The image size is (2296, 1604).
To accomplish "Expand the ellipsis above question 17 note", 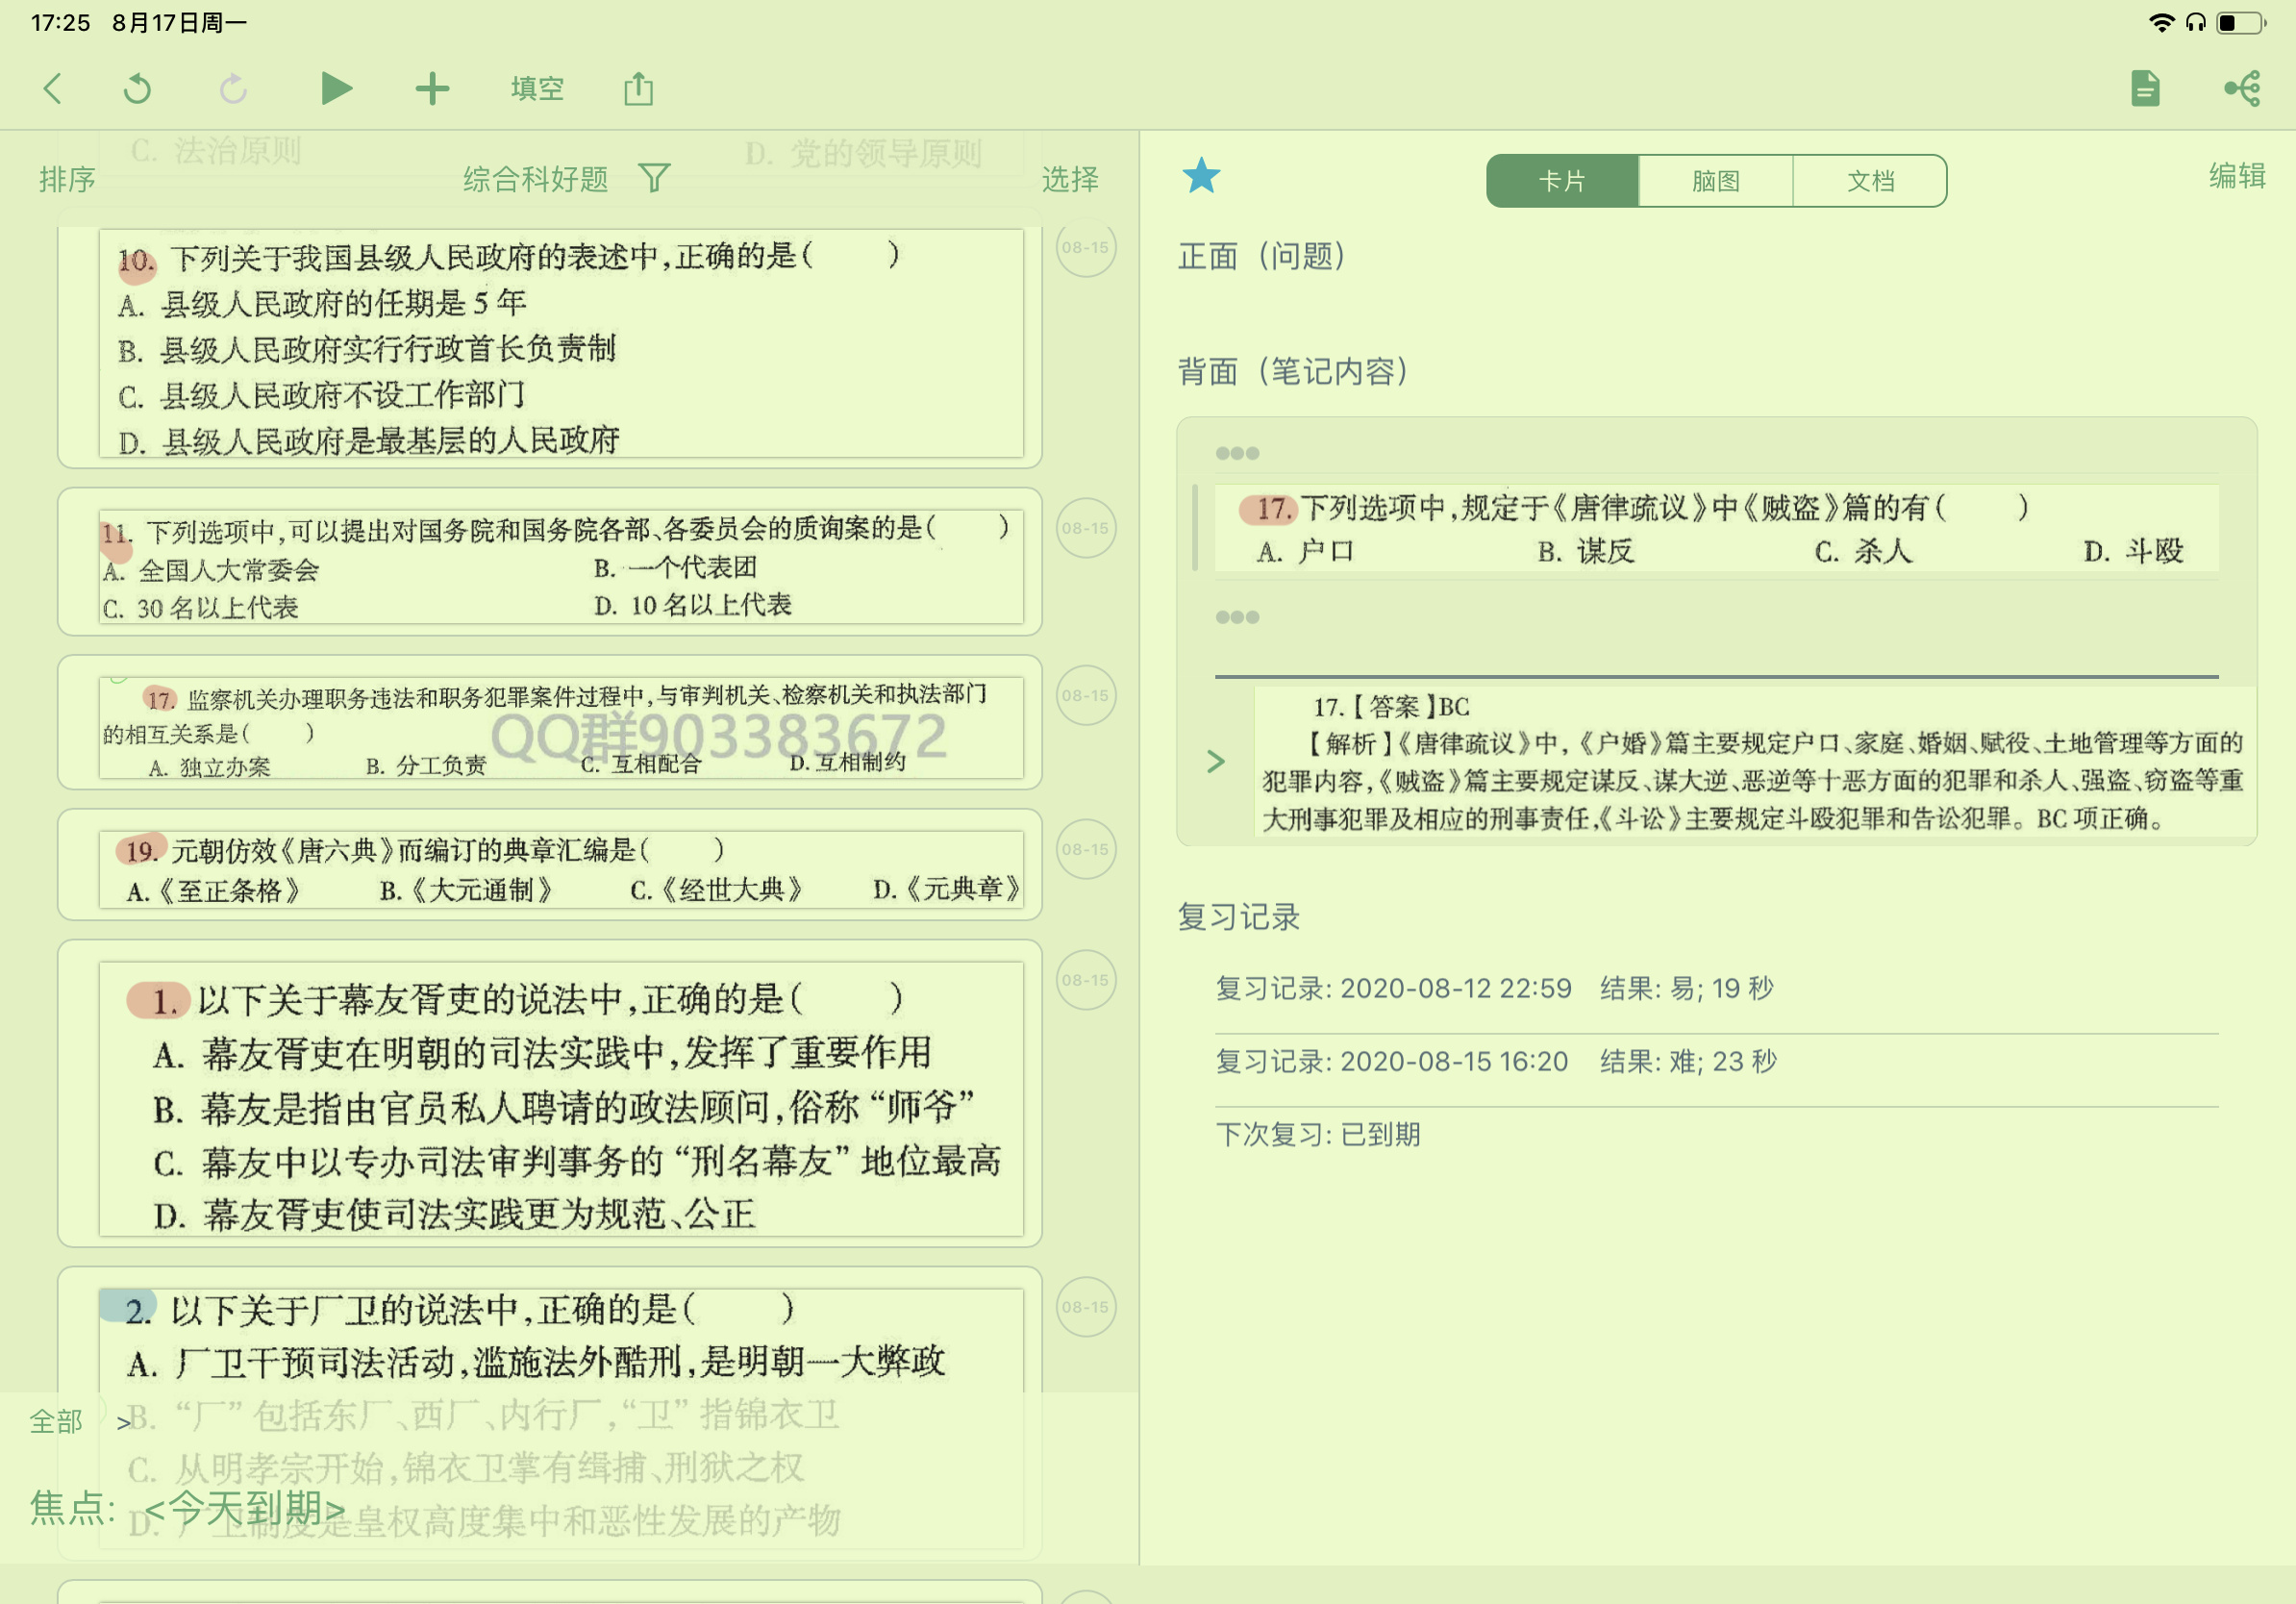I will click(x=1237, y=453).
